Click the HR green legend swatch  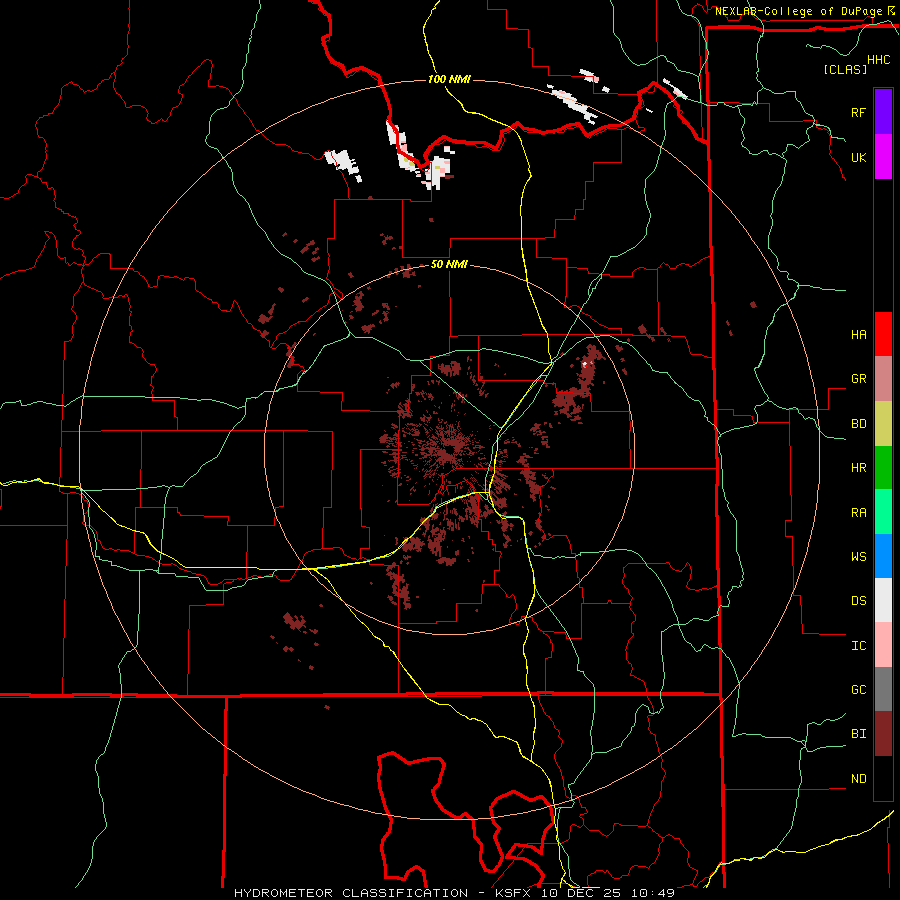pos(883,468)
